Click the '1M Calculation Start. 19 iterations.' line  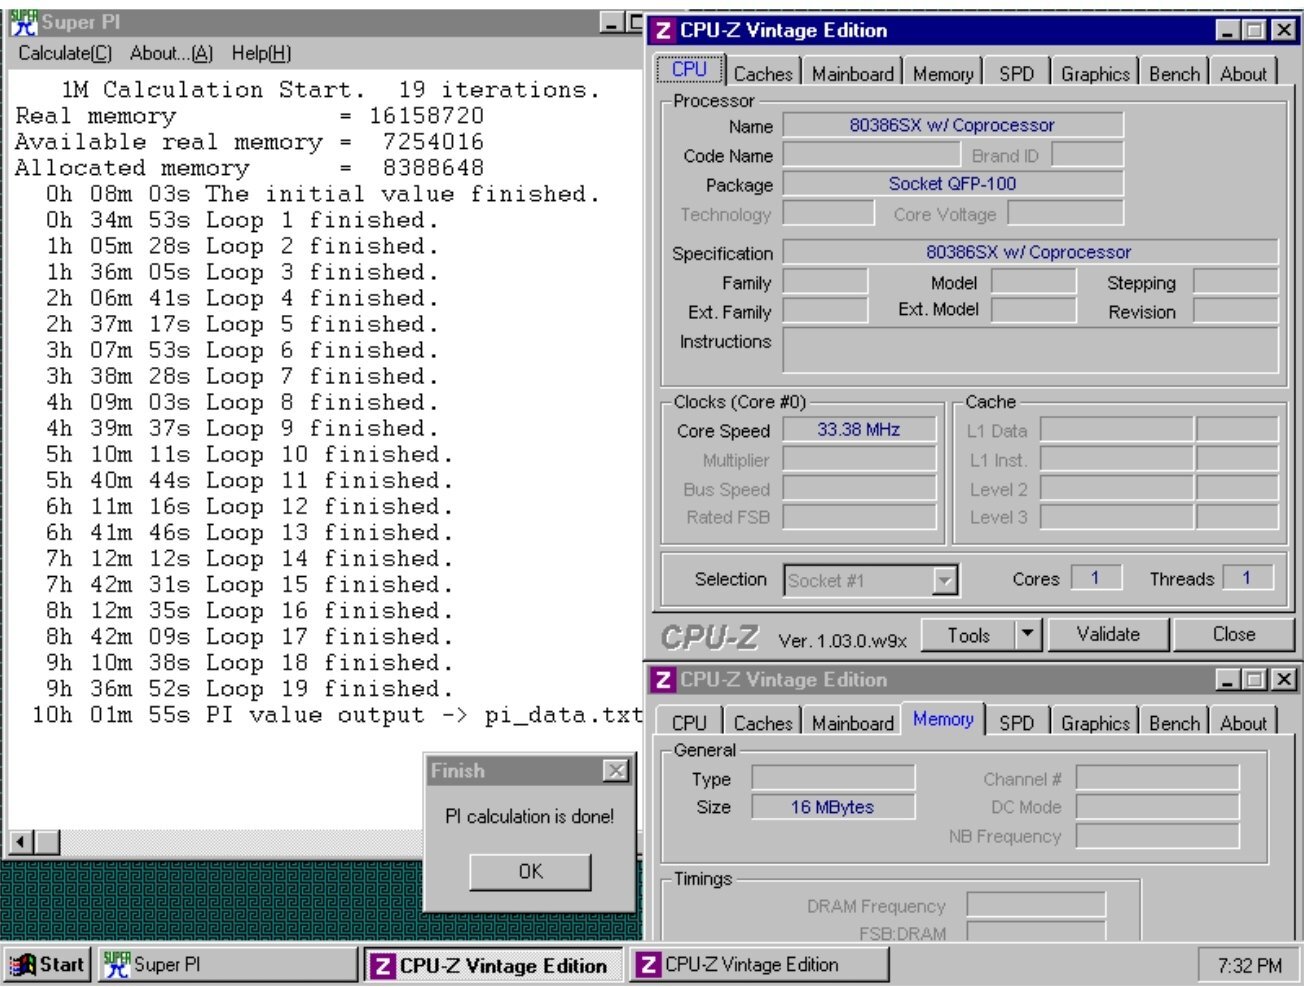click(330, 90)
